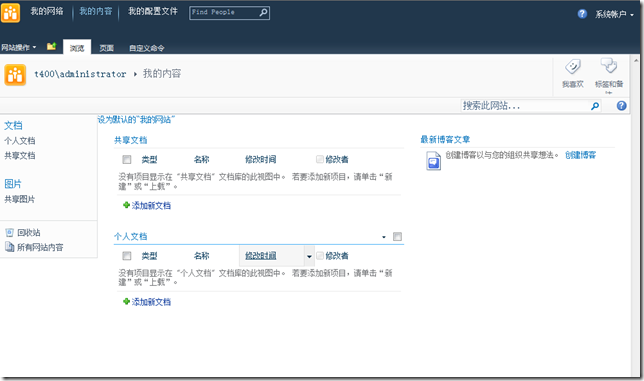644x381 pixels.
Task: Open the 最新博客文章 title link
Action: click(x=445, y=140)
